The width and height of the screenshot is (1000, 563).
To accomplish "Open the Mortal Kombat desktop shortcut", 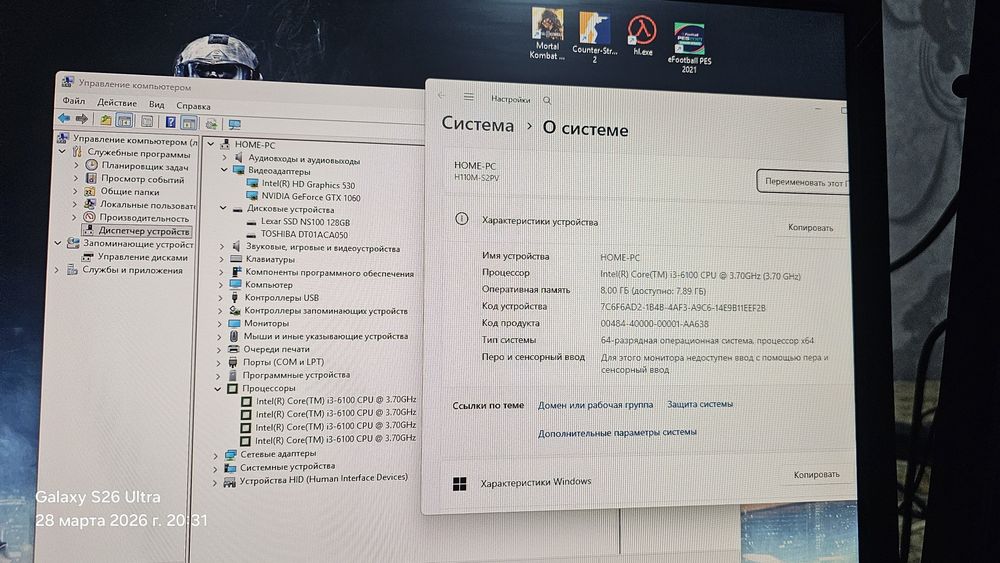I will tap(547, 34).
